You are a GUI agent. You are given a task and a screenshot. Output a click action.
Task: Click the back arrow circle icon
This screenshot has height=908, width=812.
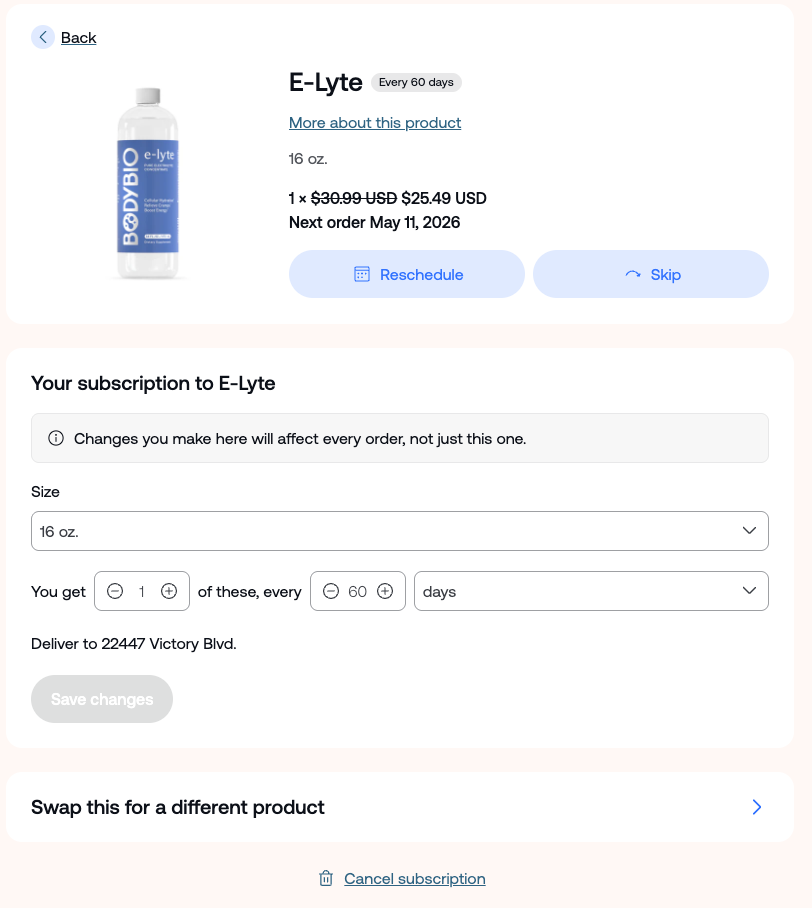pyautogui.click(x=43, y=37)
